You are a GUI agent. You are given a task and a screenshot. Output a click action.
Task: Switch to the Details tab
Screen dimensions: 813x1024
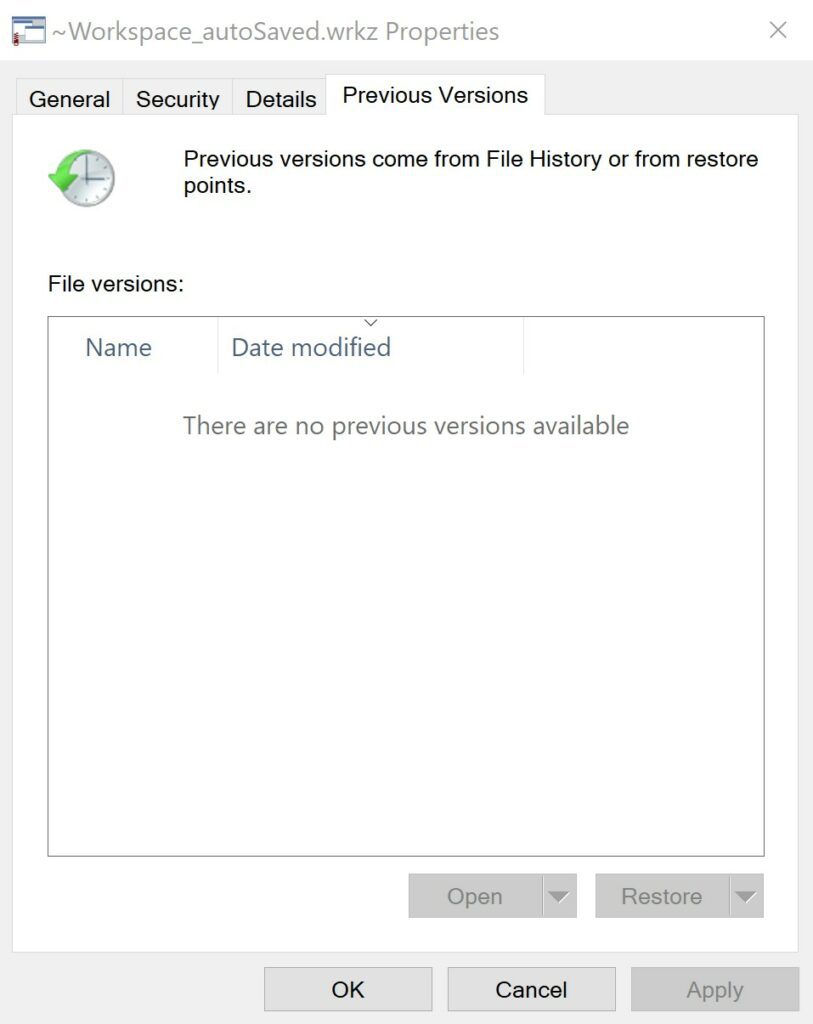279,98
